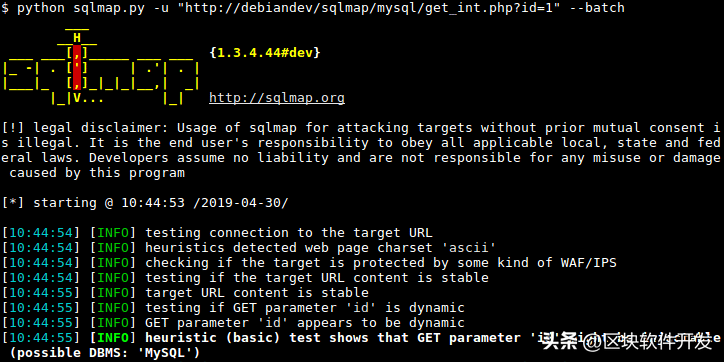Click the sqlmap ASCII art logo
The width and height of the screenshot is (724, 362).
[x=101, y=68]
